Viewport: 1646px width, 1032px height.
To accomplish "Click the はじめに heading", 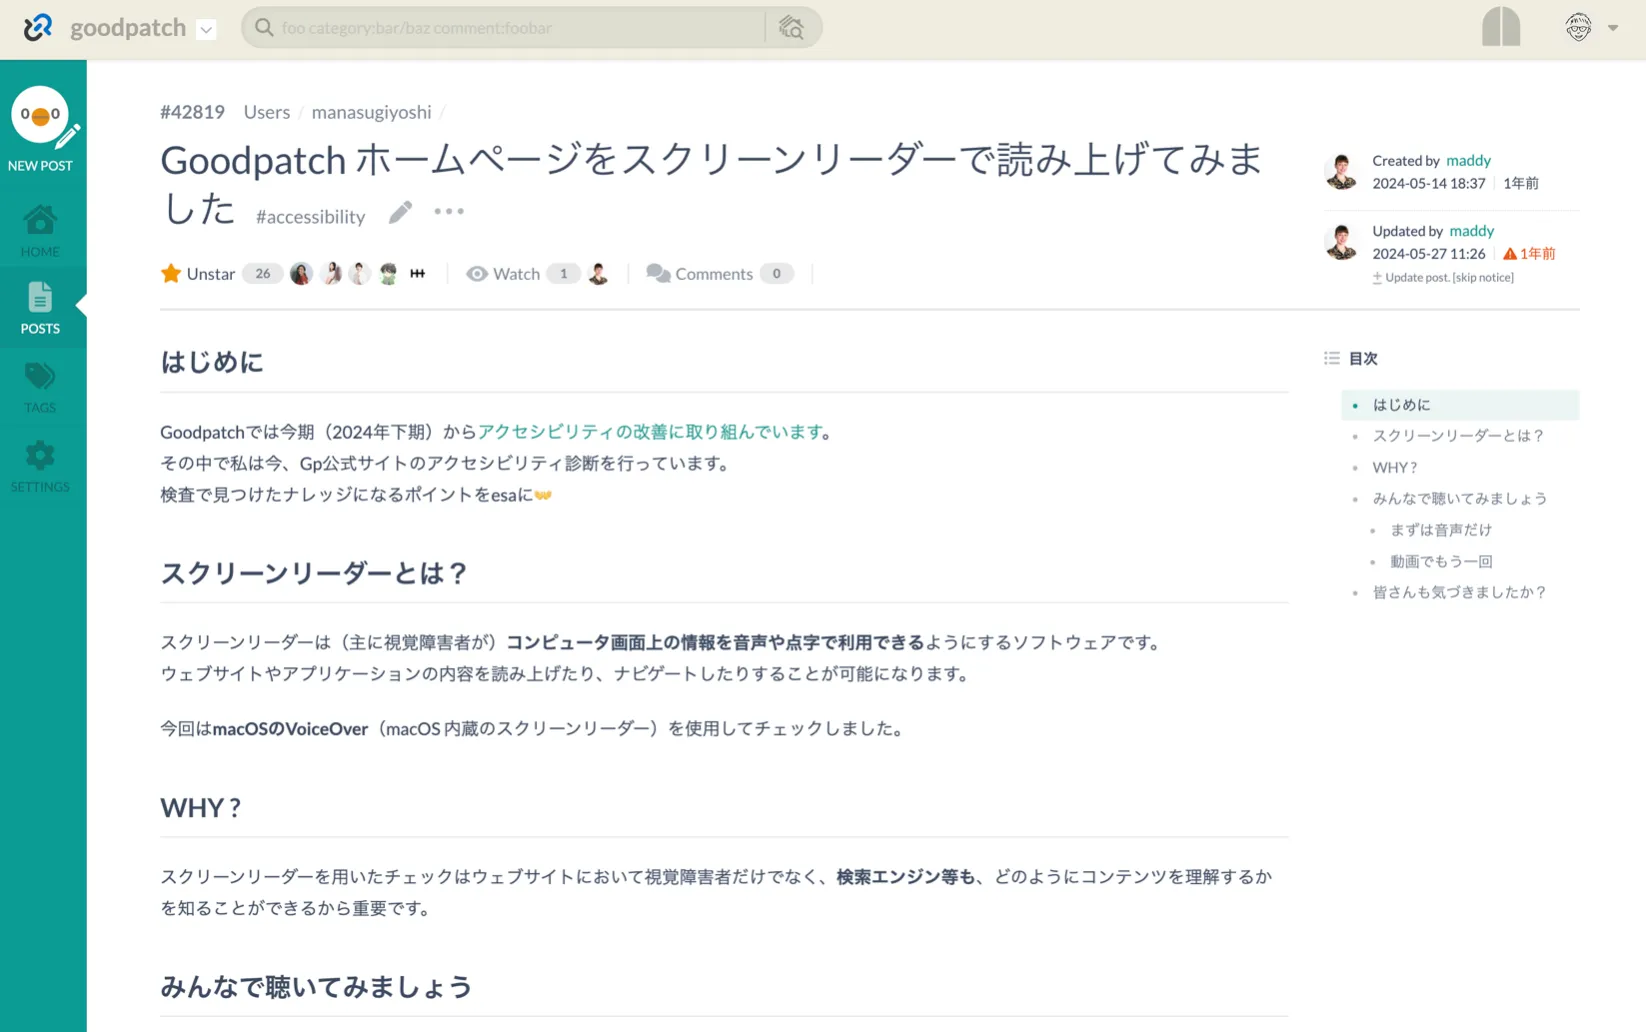I will point(211,362).
